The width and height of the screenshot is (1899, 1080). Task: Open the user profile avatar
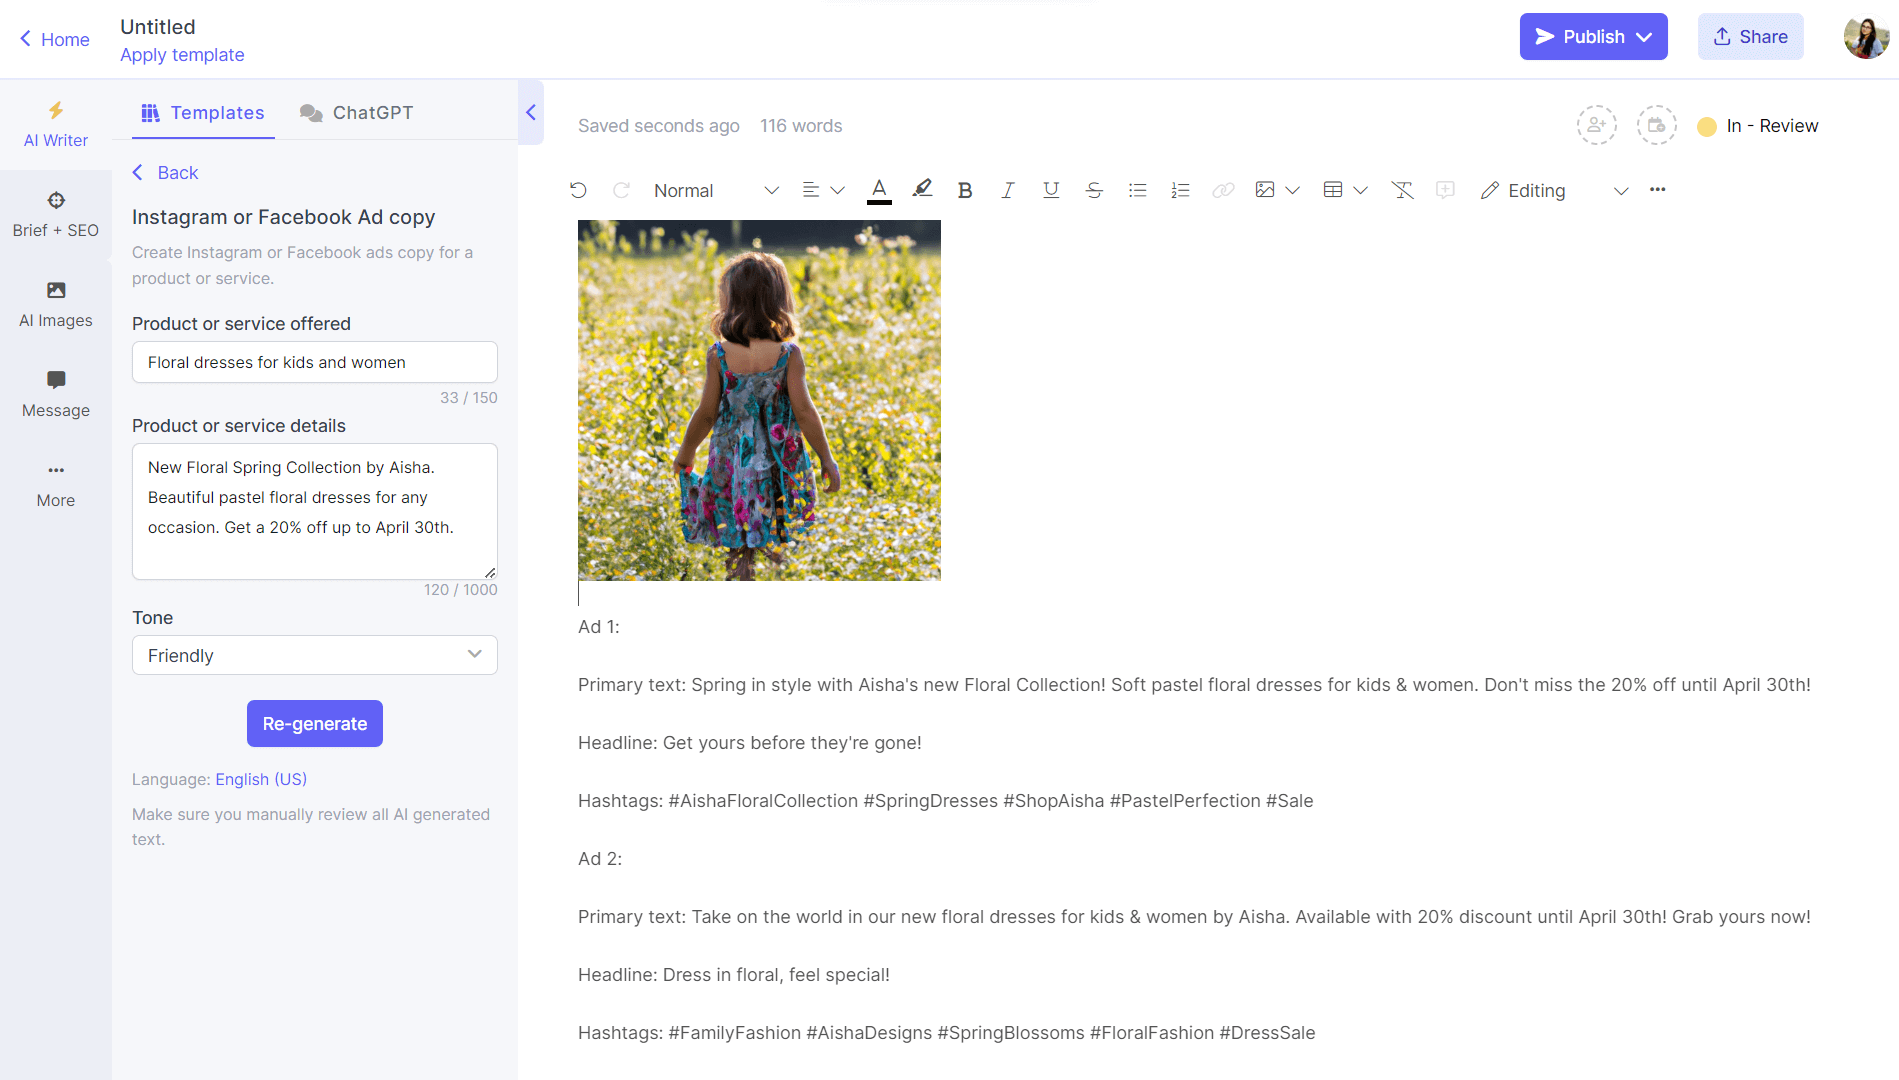[x=1866, y=38]
